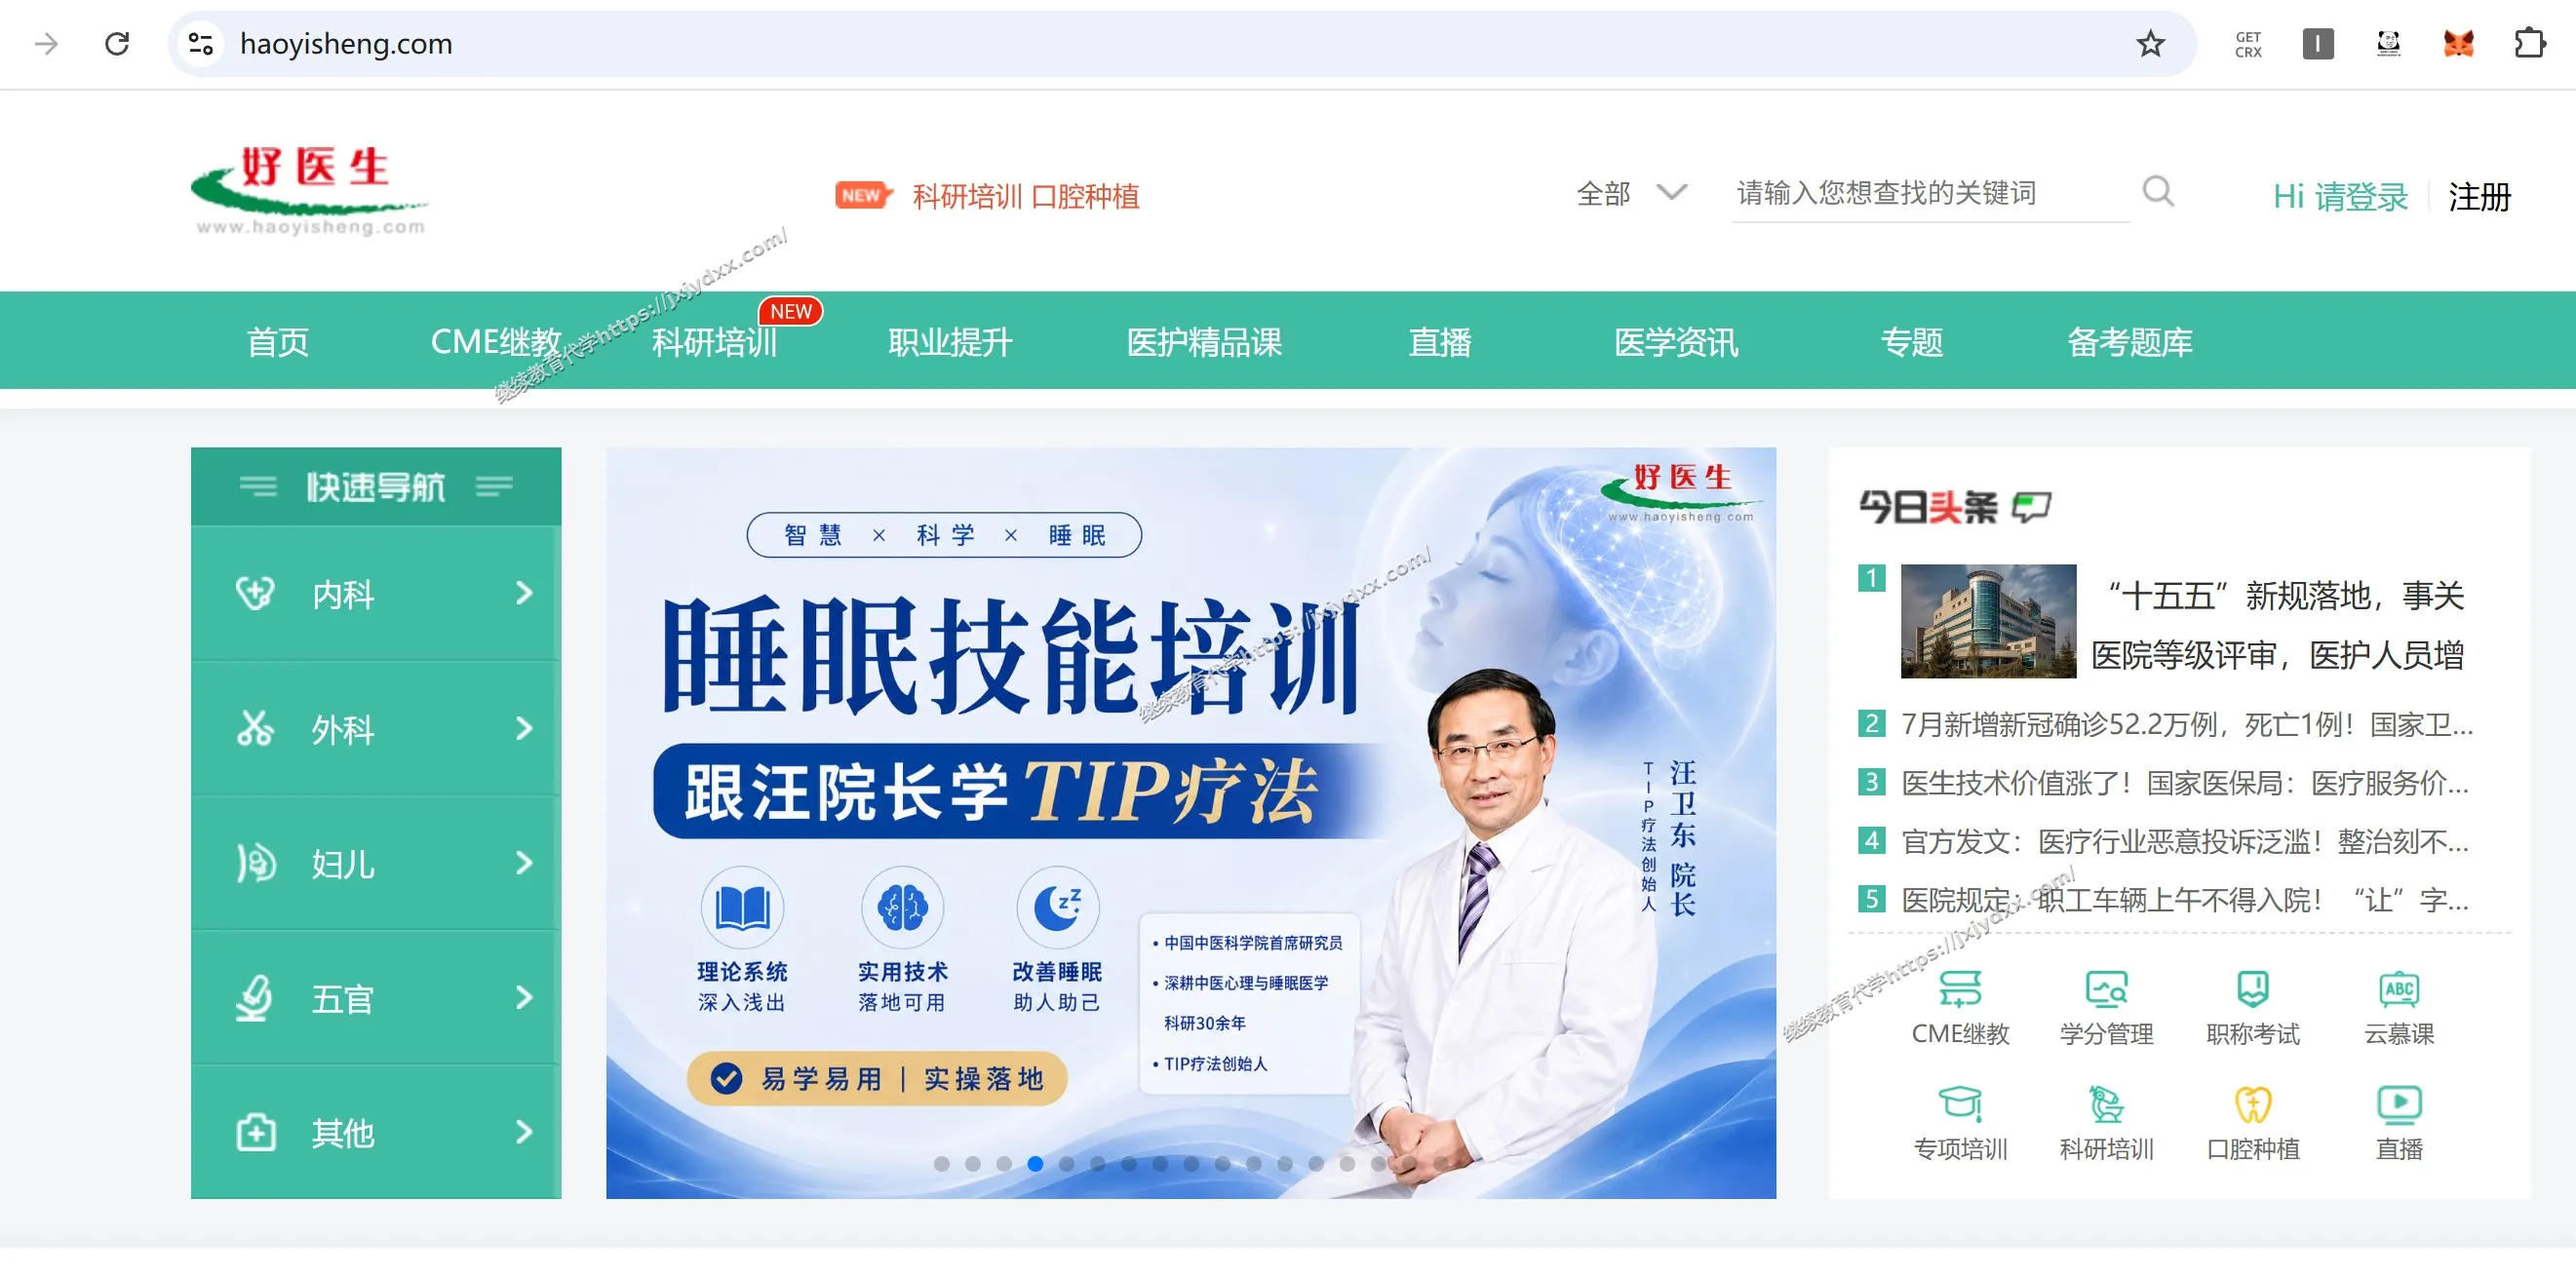Open 直播 play icon in right panel
The width and height of the screenshot is (2576, 1277).
coord(2399,1103)
